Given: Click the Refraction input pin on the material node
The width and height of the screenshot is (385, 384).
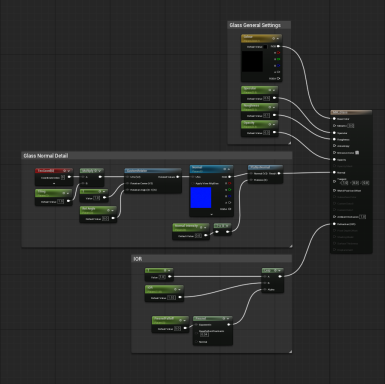Looking at the screenshot, I should 334,224.
